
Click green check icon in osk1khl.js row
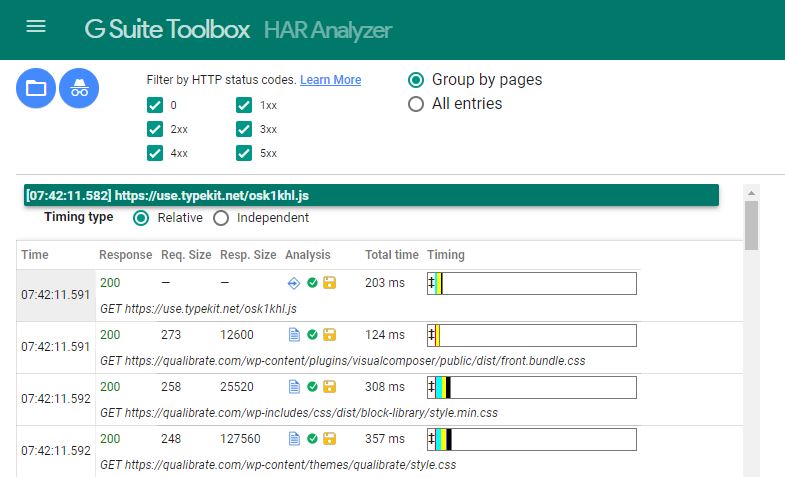coord(312,283)
